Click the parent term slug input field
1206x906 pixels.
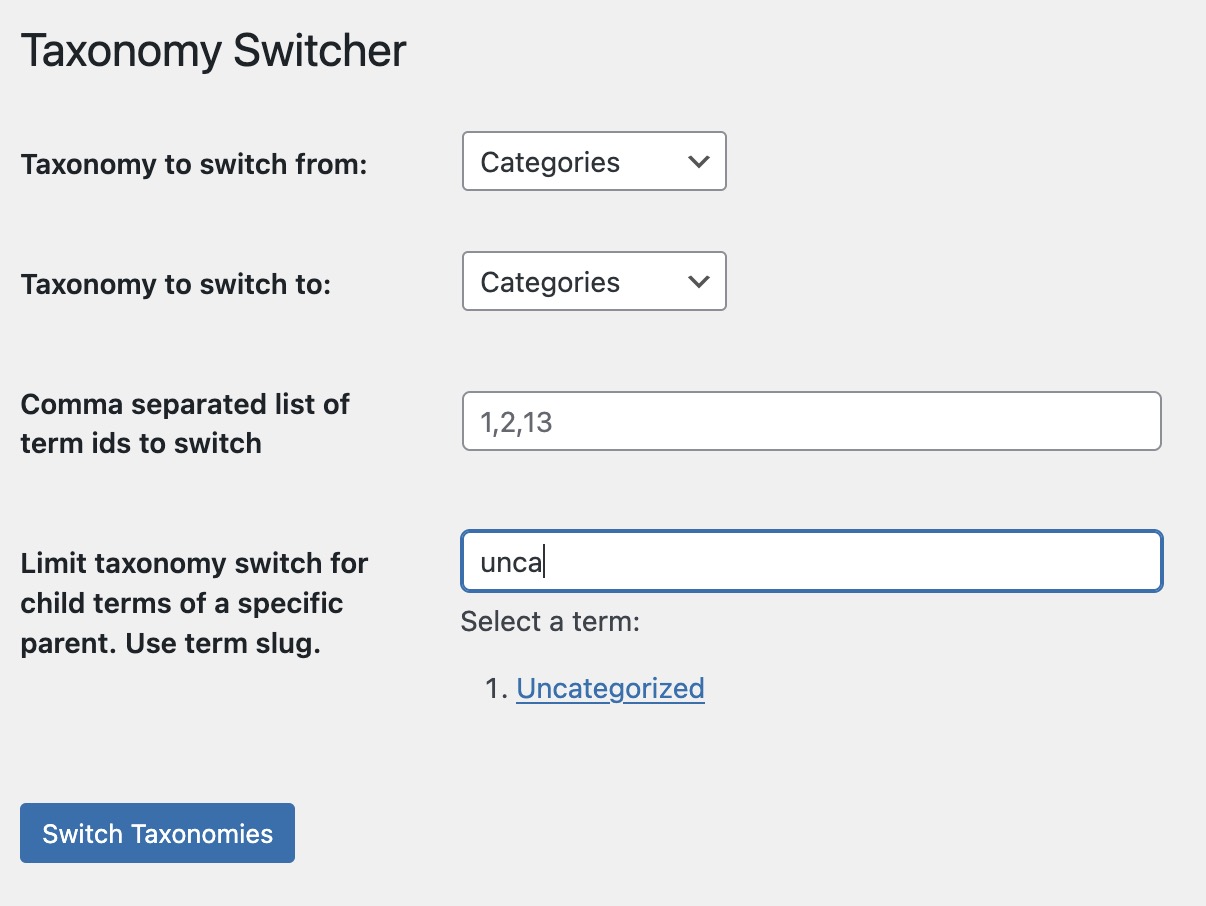(x=850, y=562)
